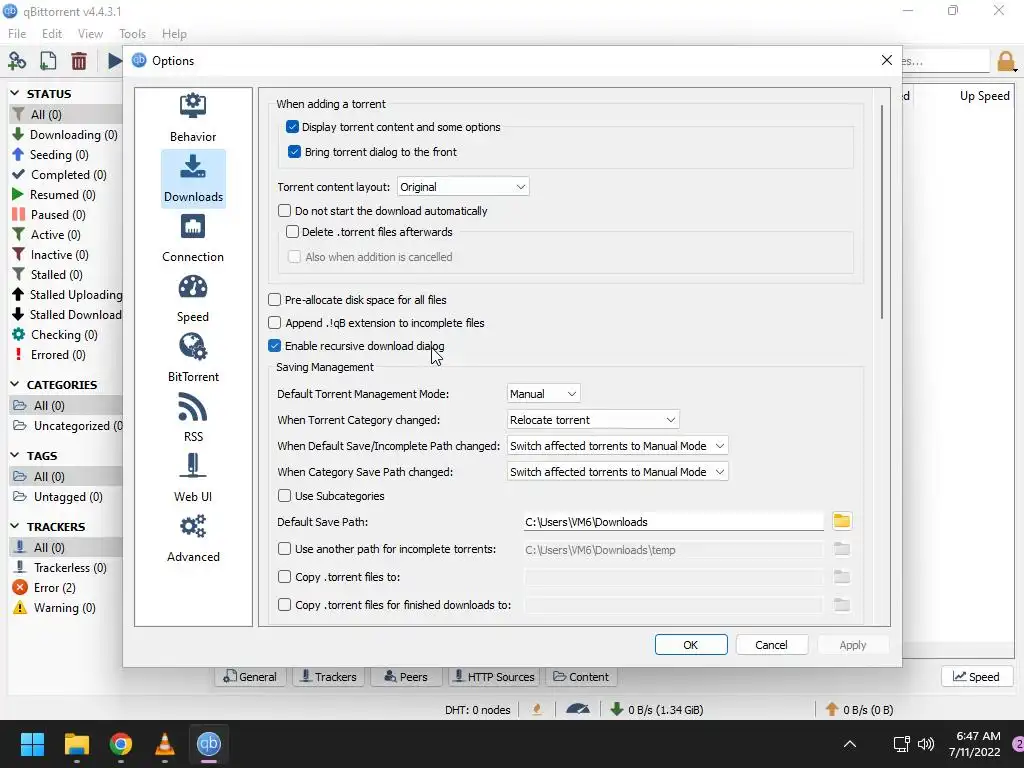Screen dimensions: 1024x768
Task: Open When Default Save/Incomplete Path changed dropdown
Action: 617,446
